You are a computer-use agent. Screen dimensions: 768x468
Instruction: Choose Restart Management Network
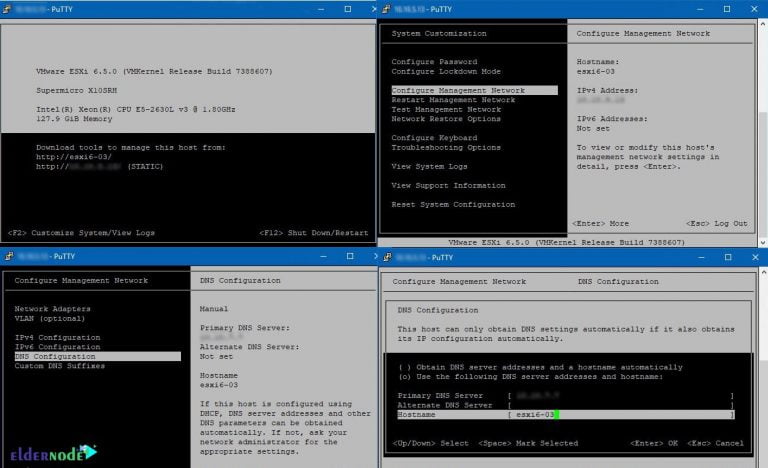pos(453,100)
